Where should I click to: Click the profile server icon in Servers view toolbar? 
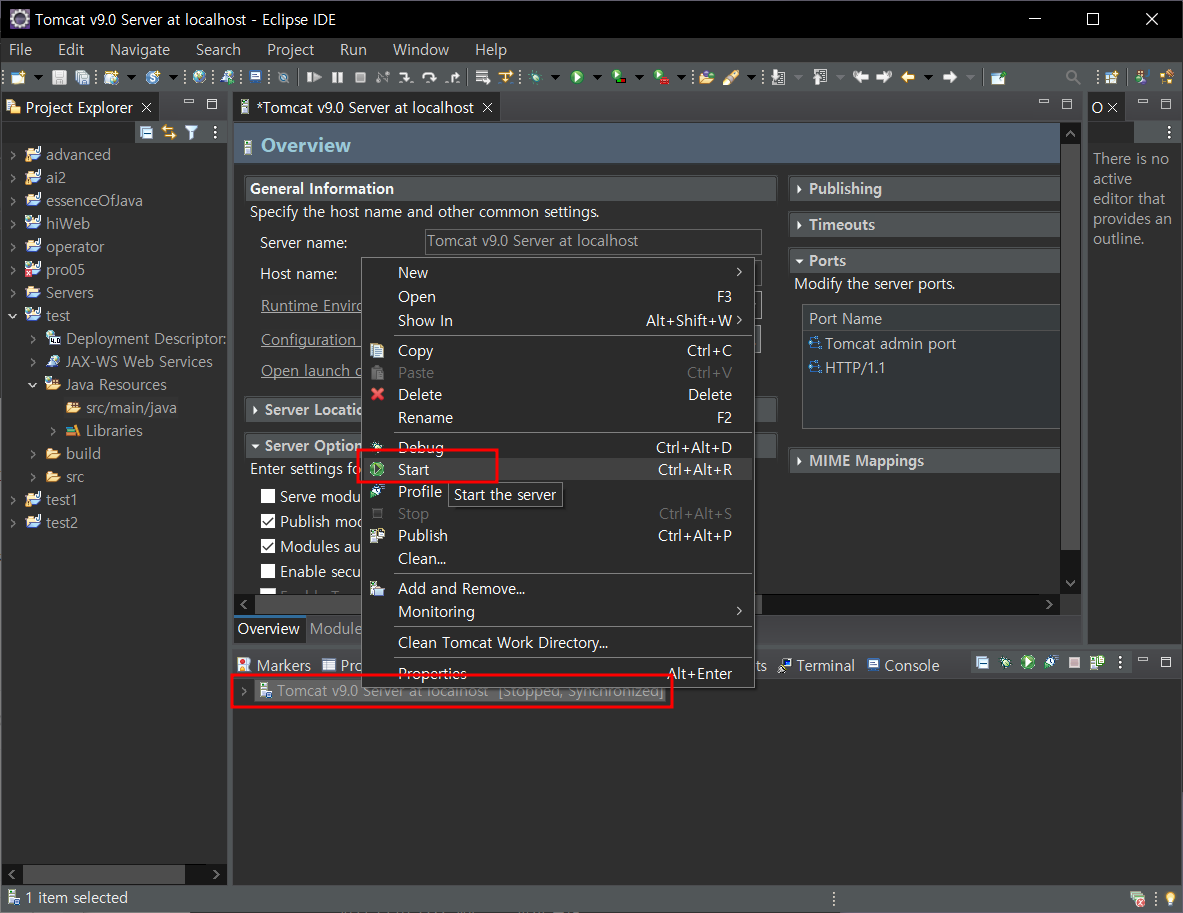1051,662
